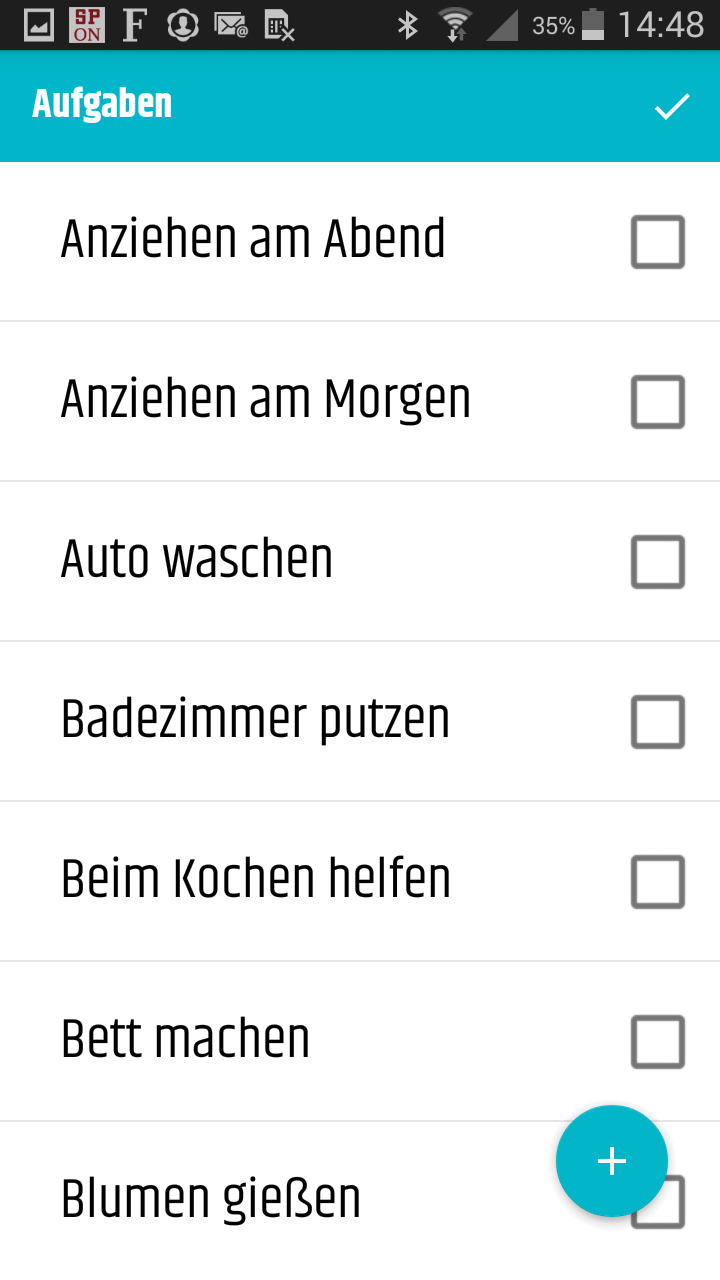Tap the floating add task button
The image size is (720, 1280).
611,1161
